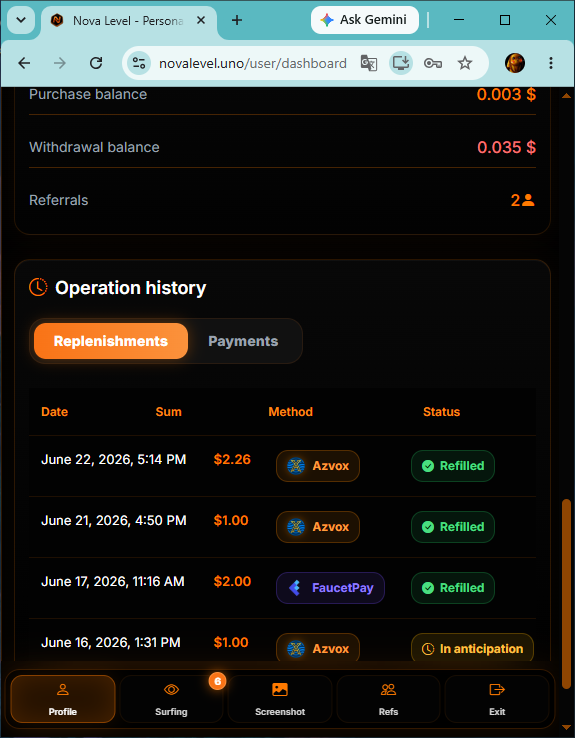Click Refilled status for June 17 row

[453, 588]
